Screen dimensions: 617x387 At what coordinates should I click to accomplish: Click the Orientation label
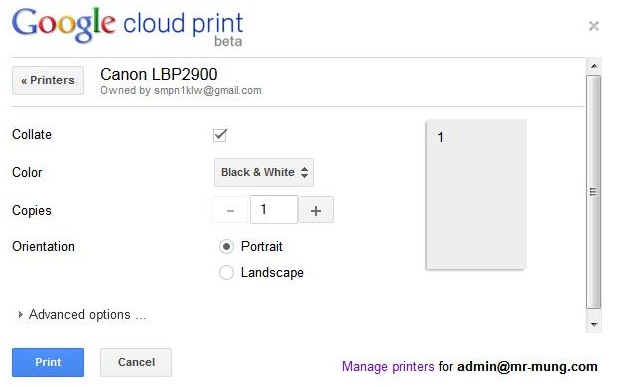[43, 246]
